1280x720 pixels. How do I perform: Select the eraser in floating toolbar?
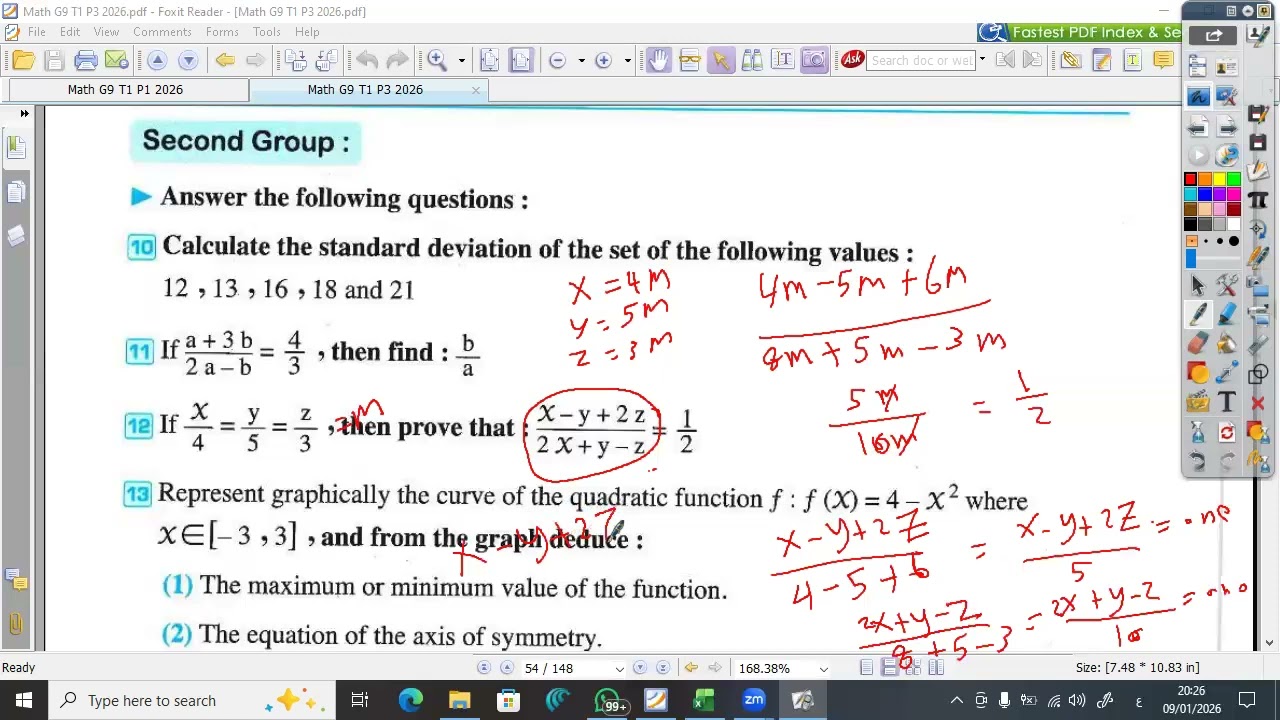(x=1197, y=343)
